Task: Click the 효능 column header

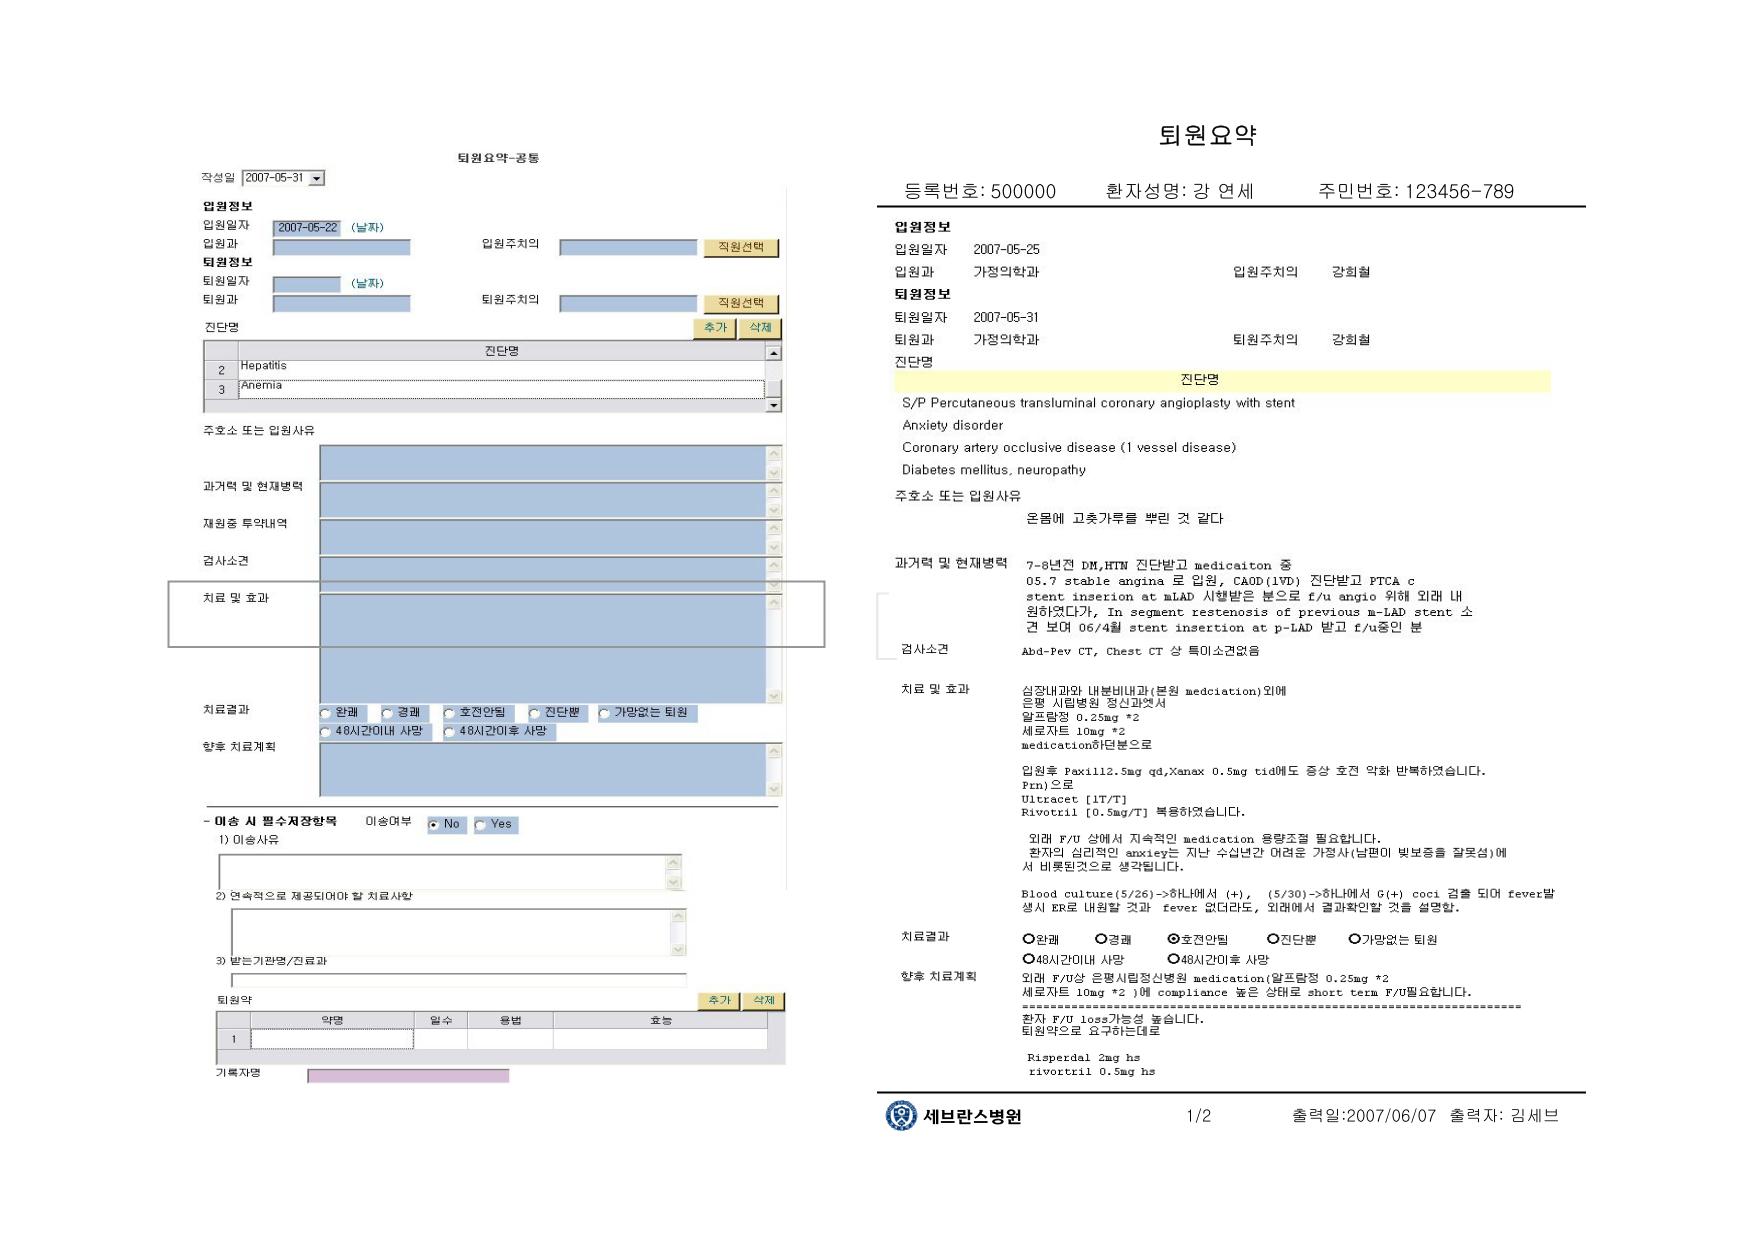Action: [x=661, y=1020]
